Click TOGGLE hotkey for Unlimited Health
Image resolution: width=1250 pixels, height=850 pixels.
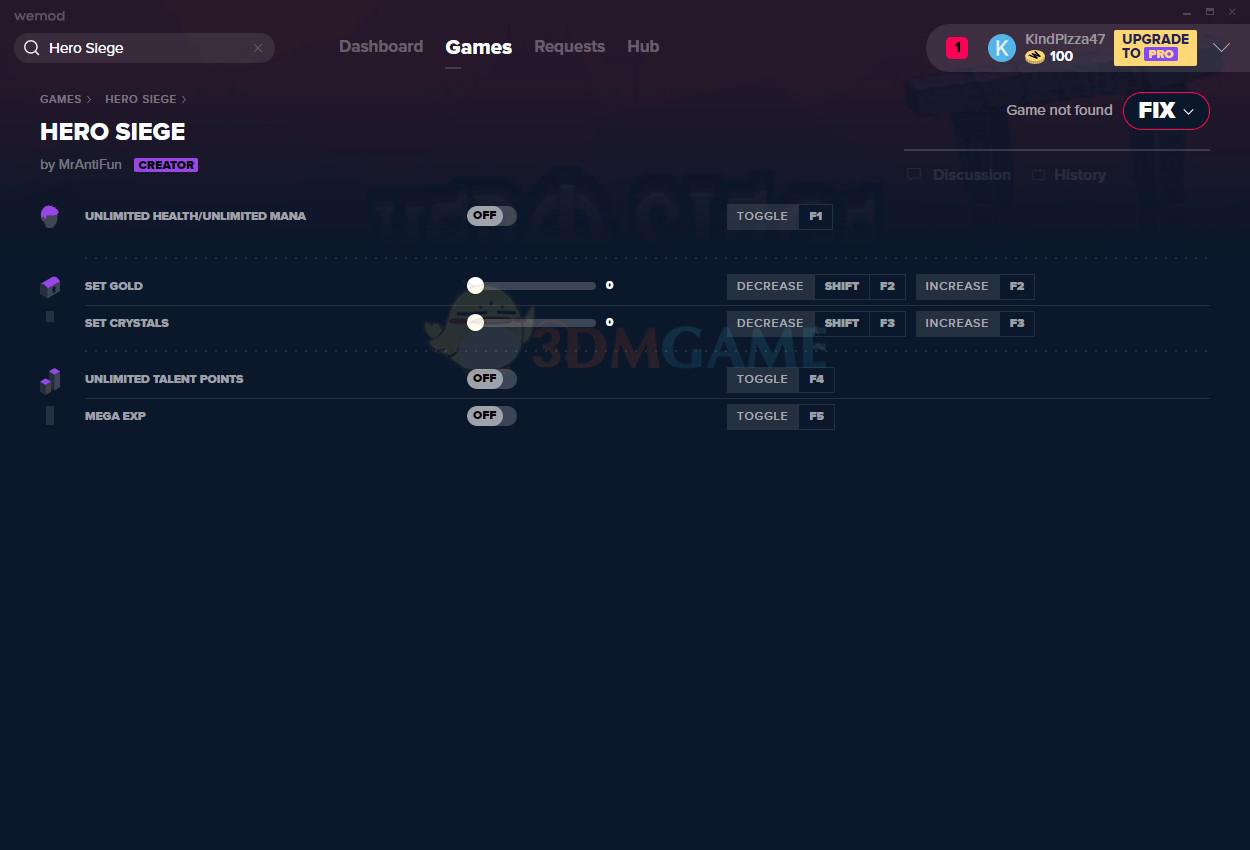(x=763, y=216)
